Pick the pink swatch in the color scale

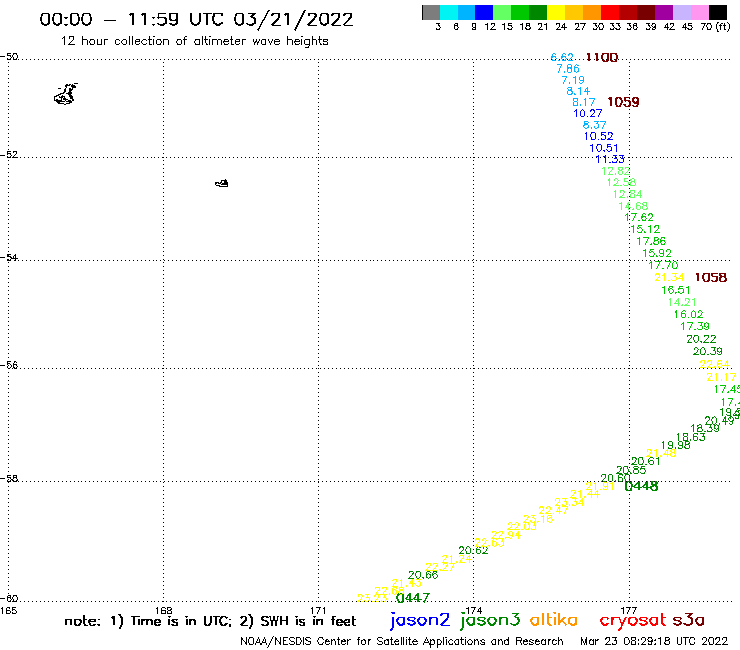[x=699, y=12]
